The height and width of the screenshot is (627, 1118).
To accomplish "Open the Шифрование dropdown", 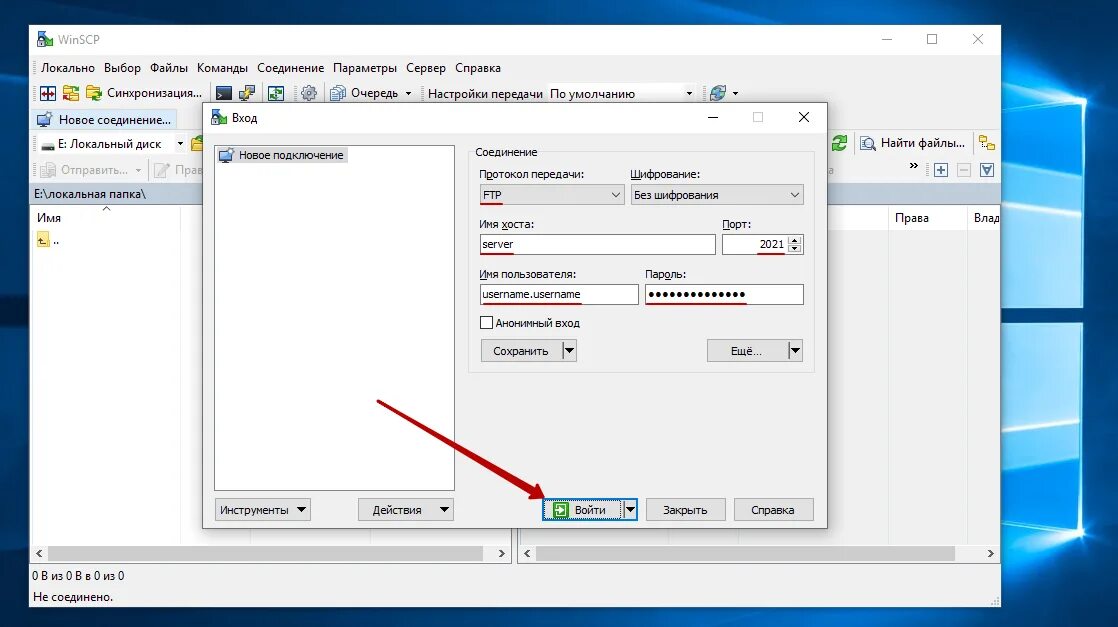I will click(x=717, y=195).
